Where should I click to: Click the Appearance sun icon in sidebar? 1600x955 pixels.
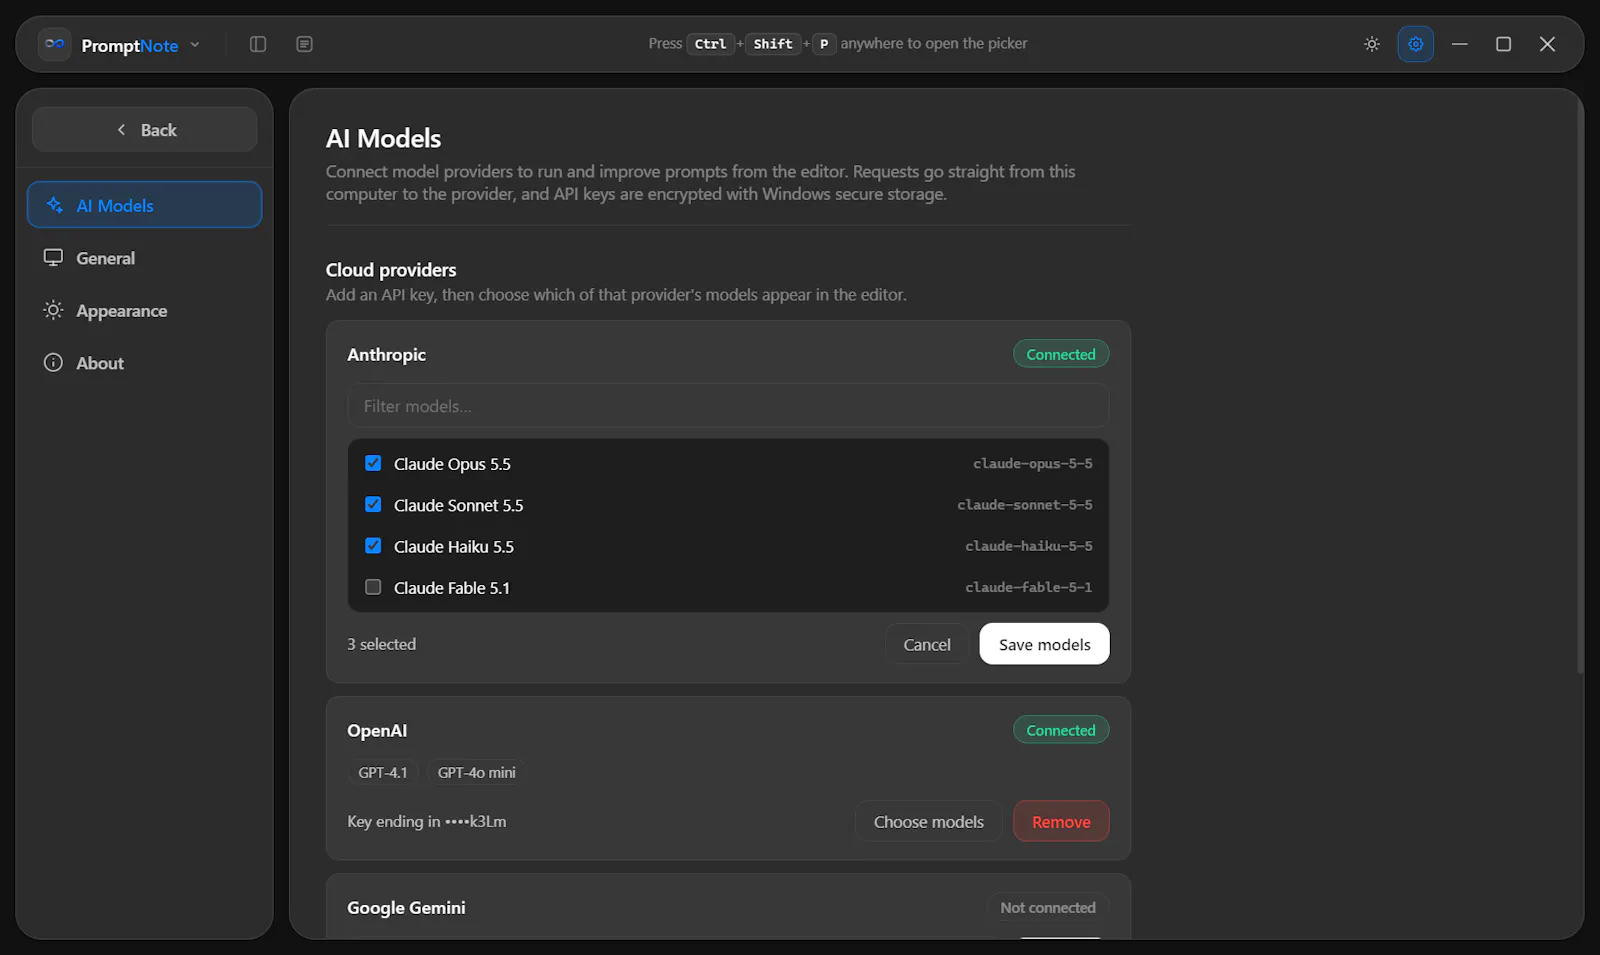(53, 310)
